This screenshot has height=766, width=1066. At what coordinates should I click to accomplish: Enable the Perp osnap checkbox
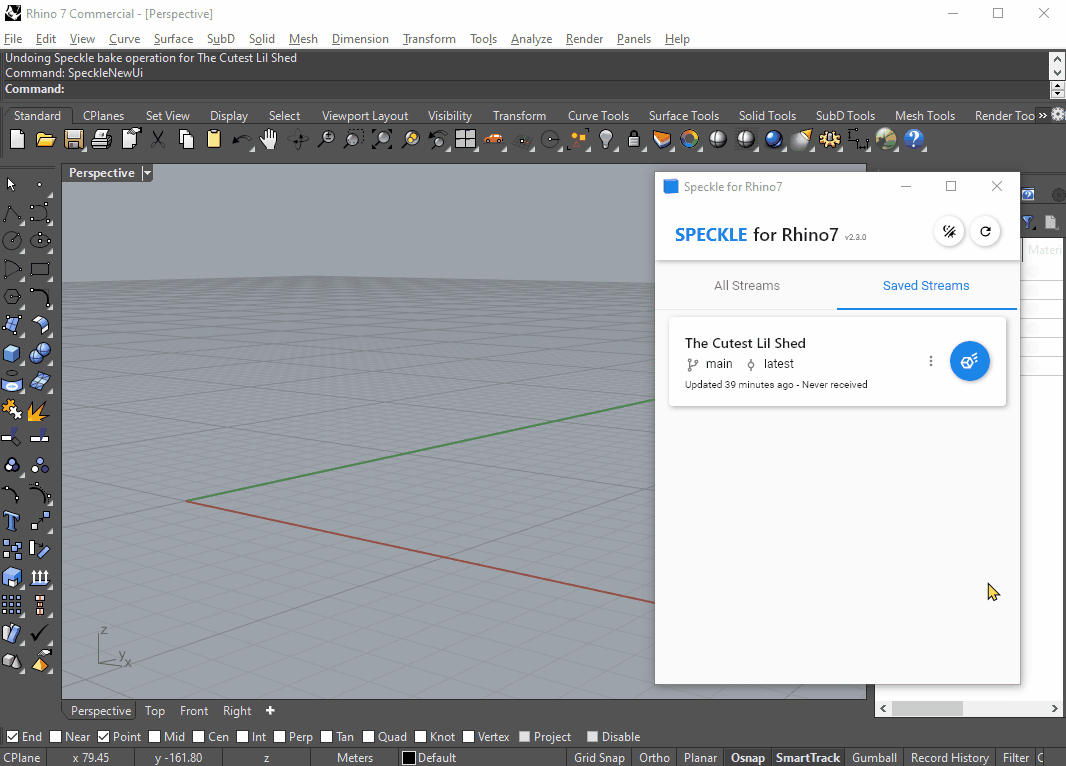click(x=279, y=737)
